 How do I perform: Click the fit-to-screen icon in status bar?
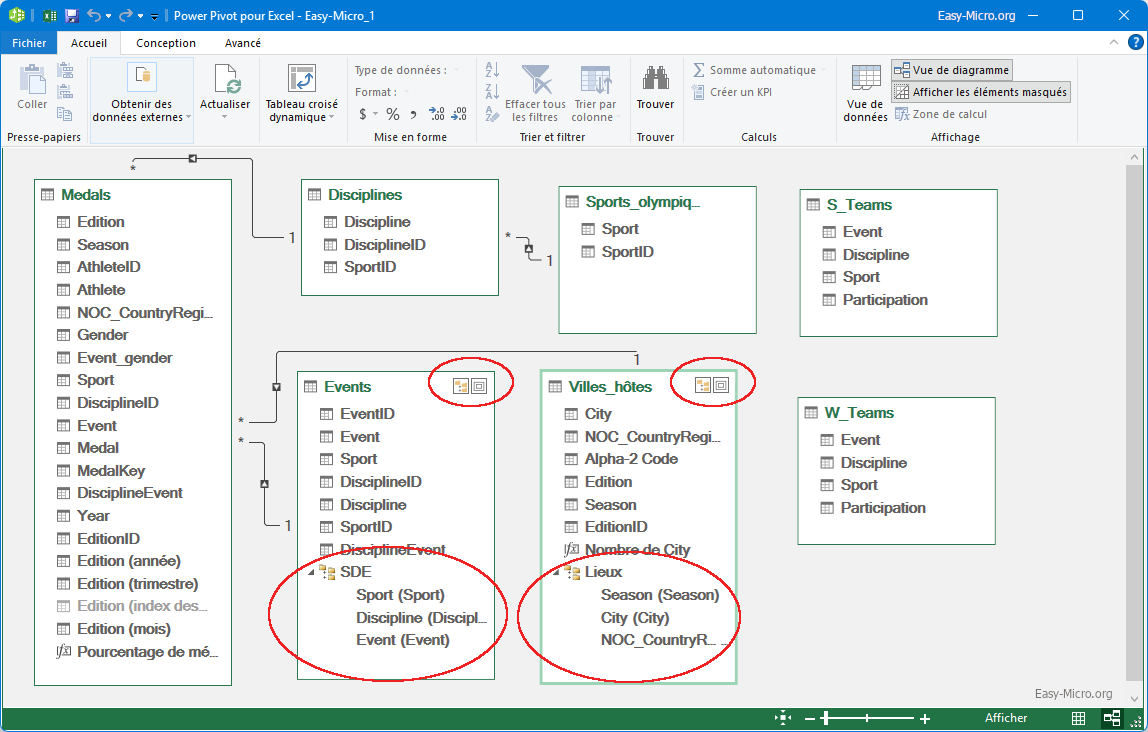pos(783,718)
